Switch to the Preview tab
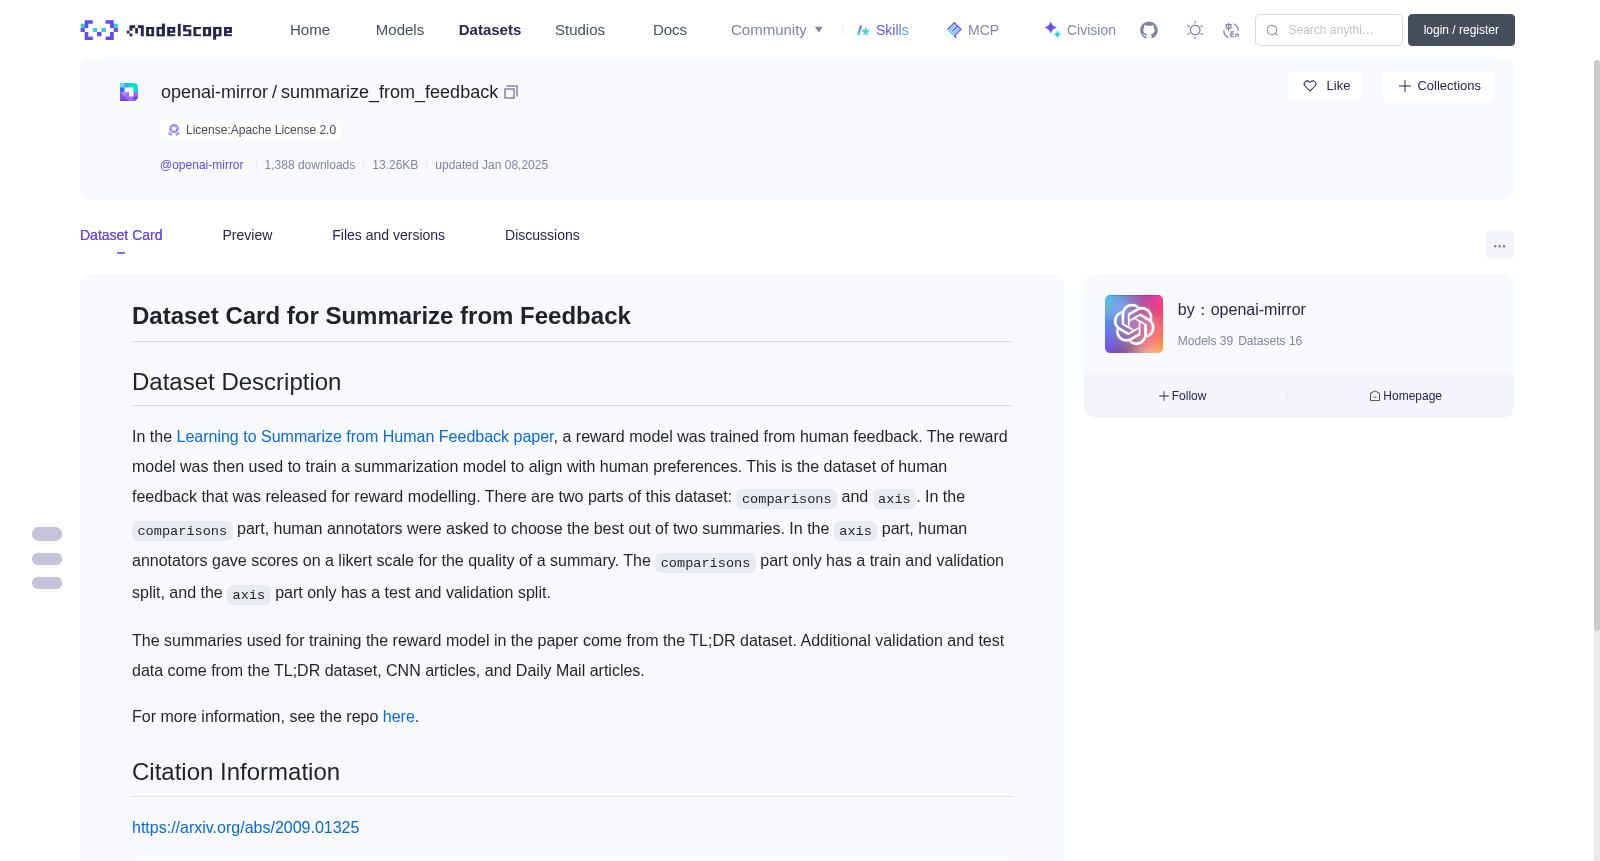Image resolution: width=1600 pixels, height=861 pixels. coord(247,235)
